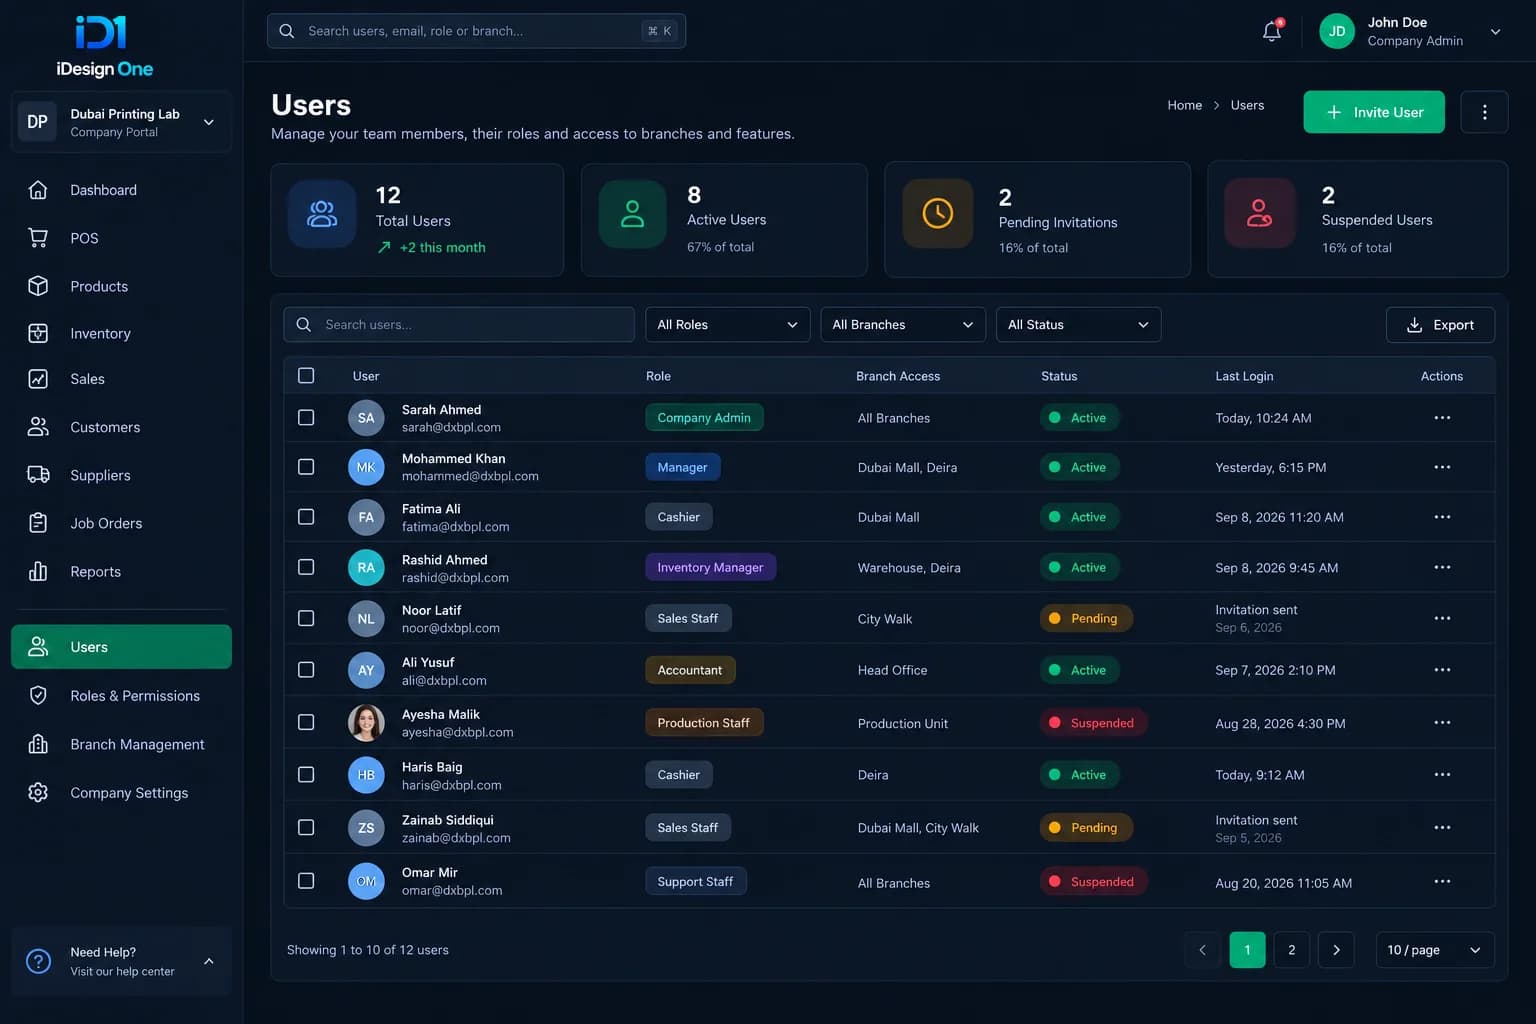Click the Search users table field

click(x=459, y=325)
